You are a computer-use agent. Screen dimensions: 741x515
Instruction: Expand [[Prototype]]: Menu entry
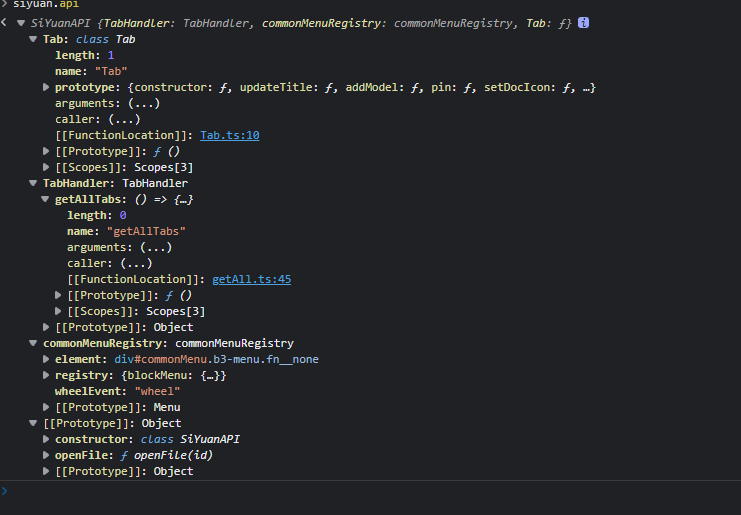point(46,407)
